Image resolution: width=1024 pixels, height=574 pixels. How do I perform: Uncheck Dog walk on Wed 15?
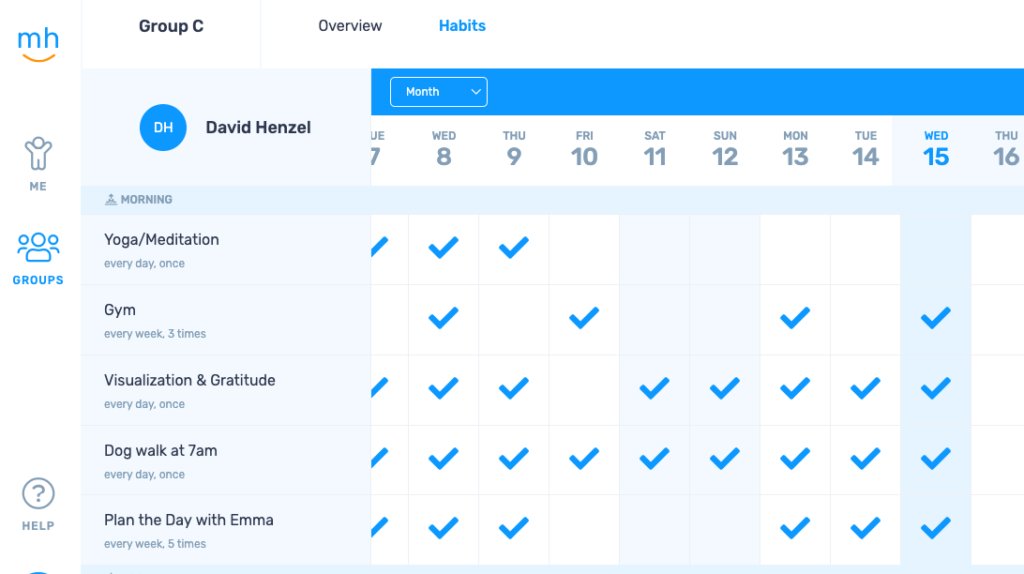tap(936, 459)
